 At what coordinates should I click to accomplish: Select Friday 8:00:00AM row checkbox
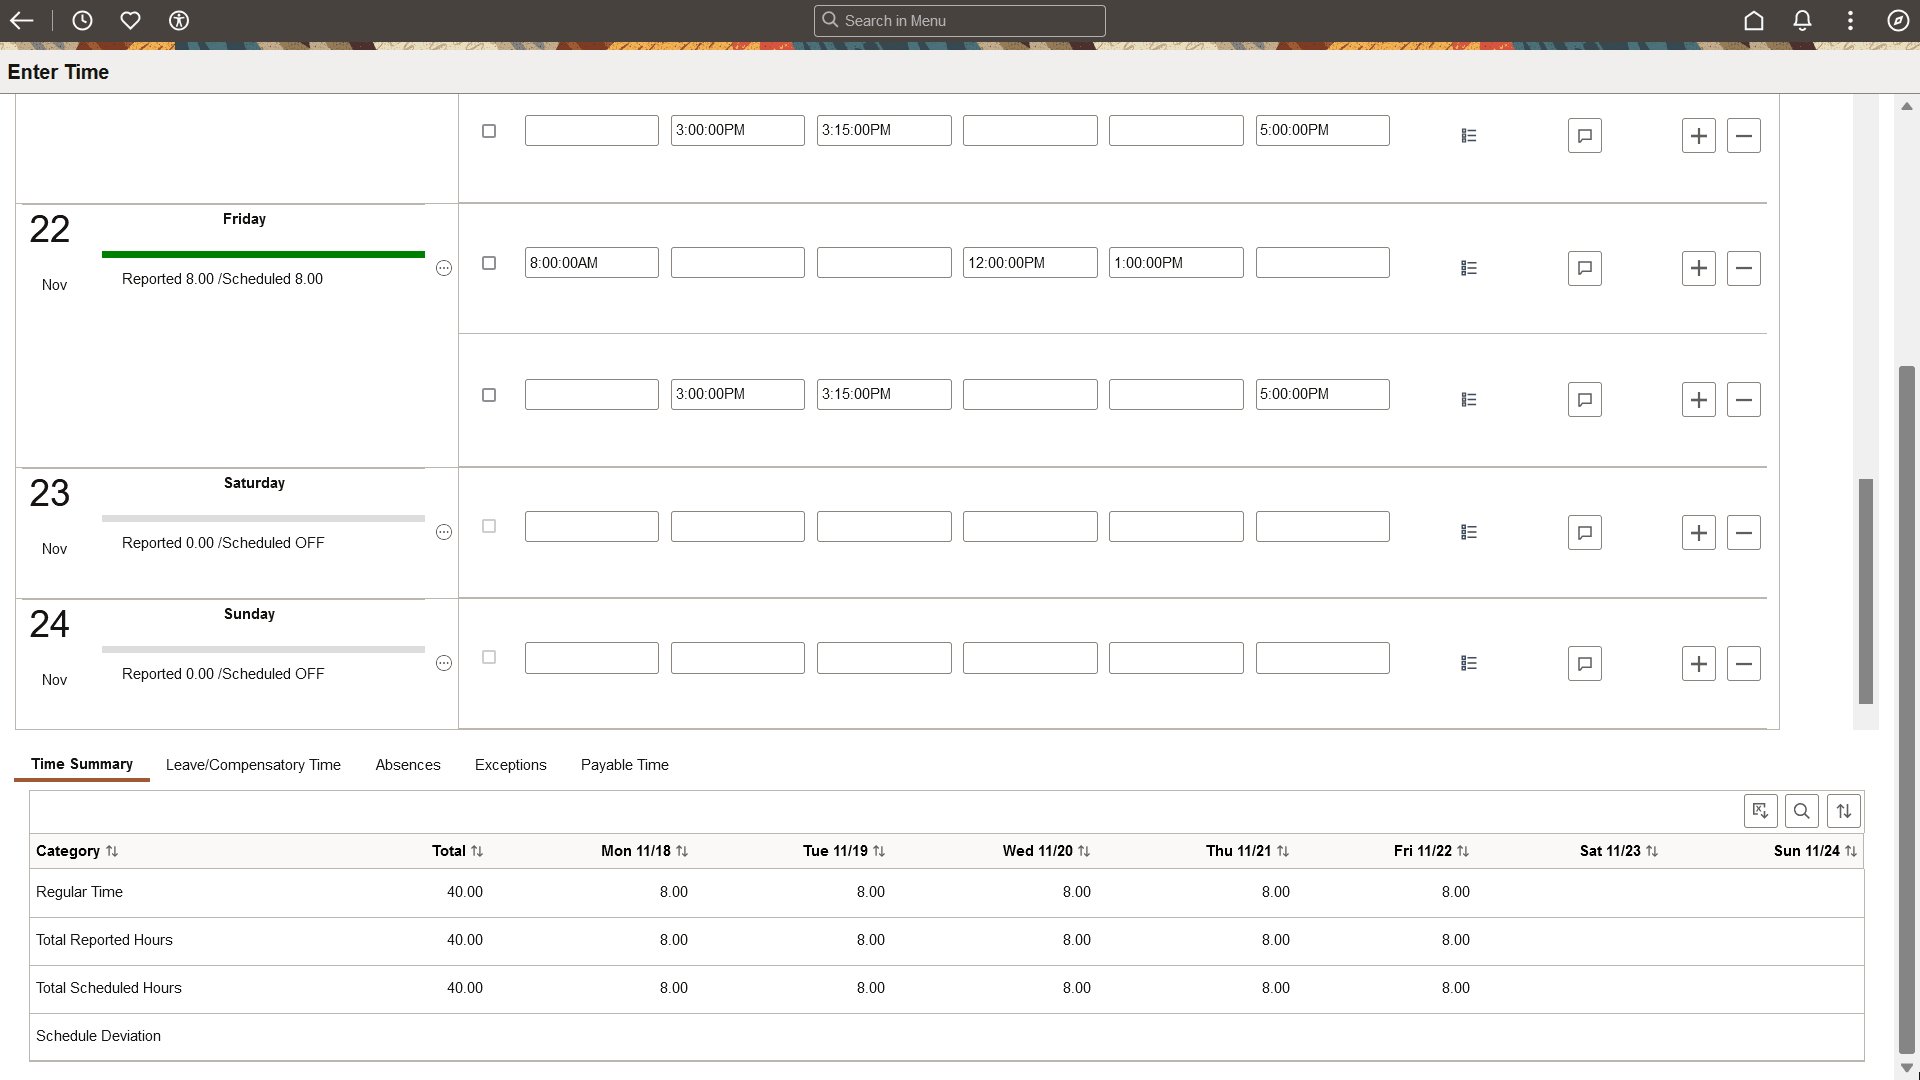(x=489, y=263)
